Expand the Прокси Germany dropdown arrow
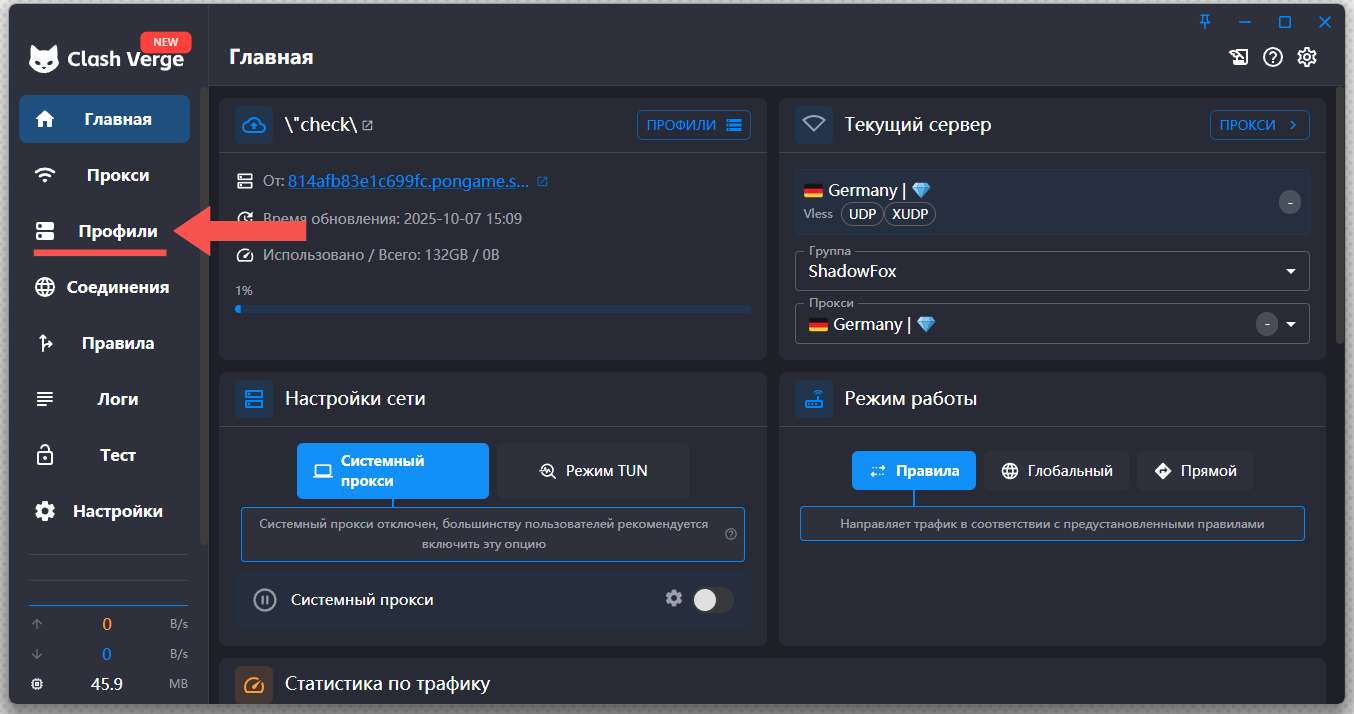 tap(1291, 324)
